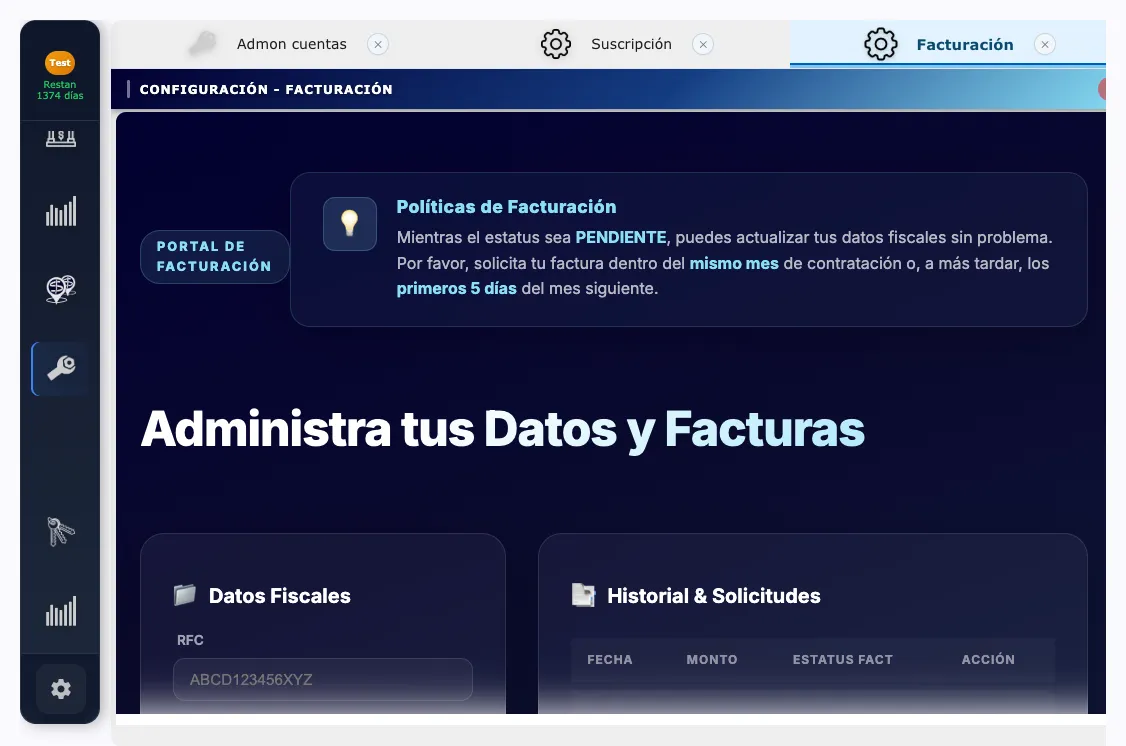This screenshot has width=1126, height=746.
Task: Click the gear icon on Suscripción tab
Action: point(556,45)
